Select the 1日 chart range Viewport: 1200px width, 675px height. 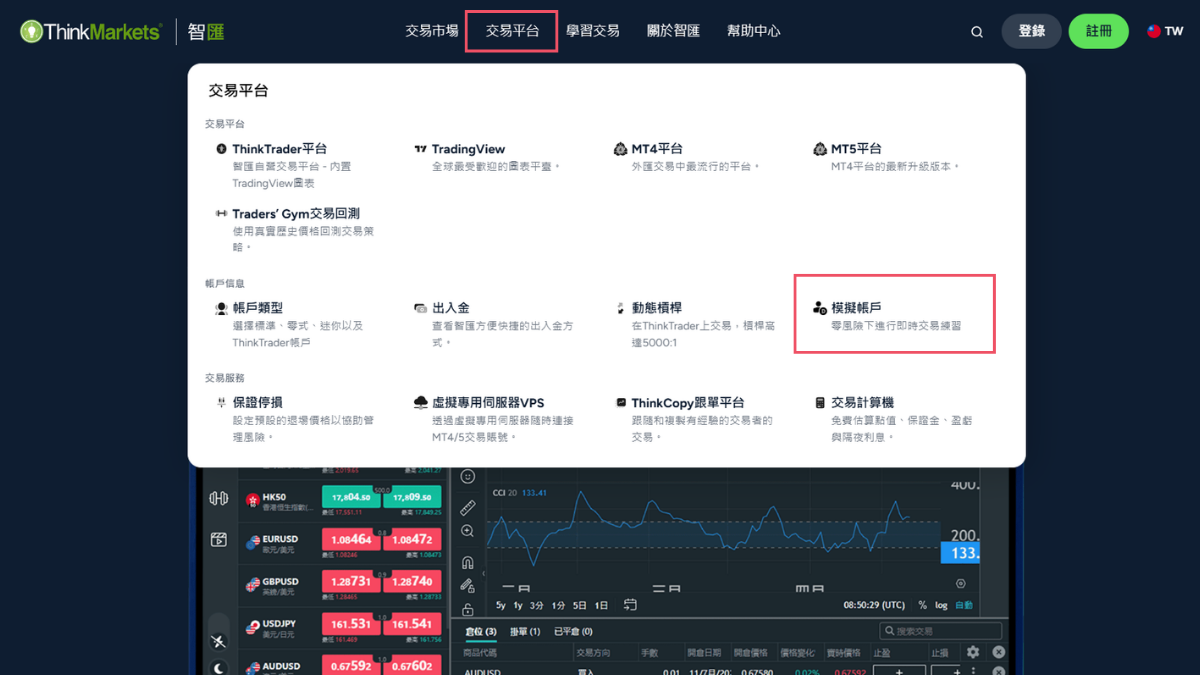coord(601,606)
